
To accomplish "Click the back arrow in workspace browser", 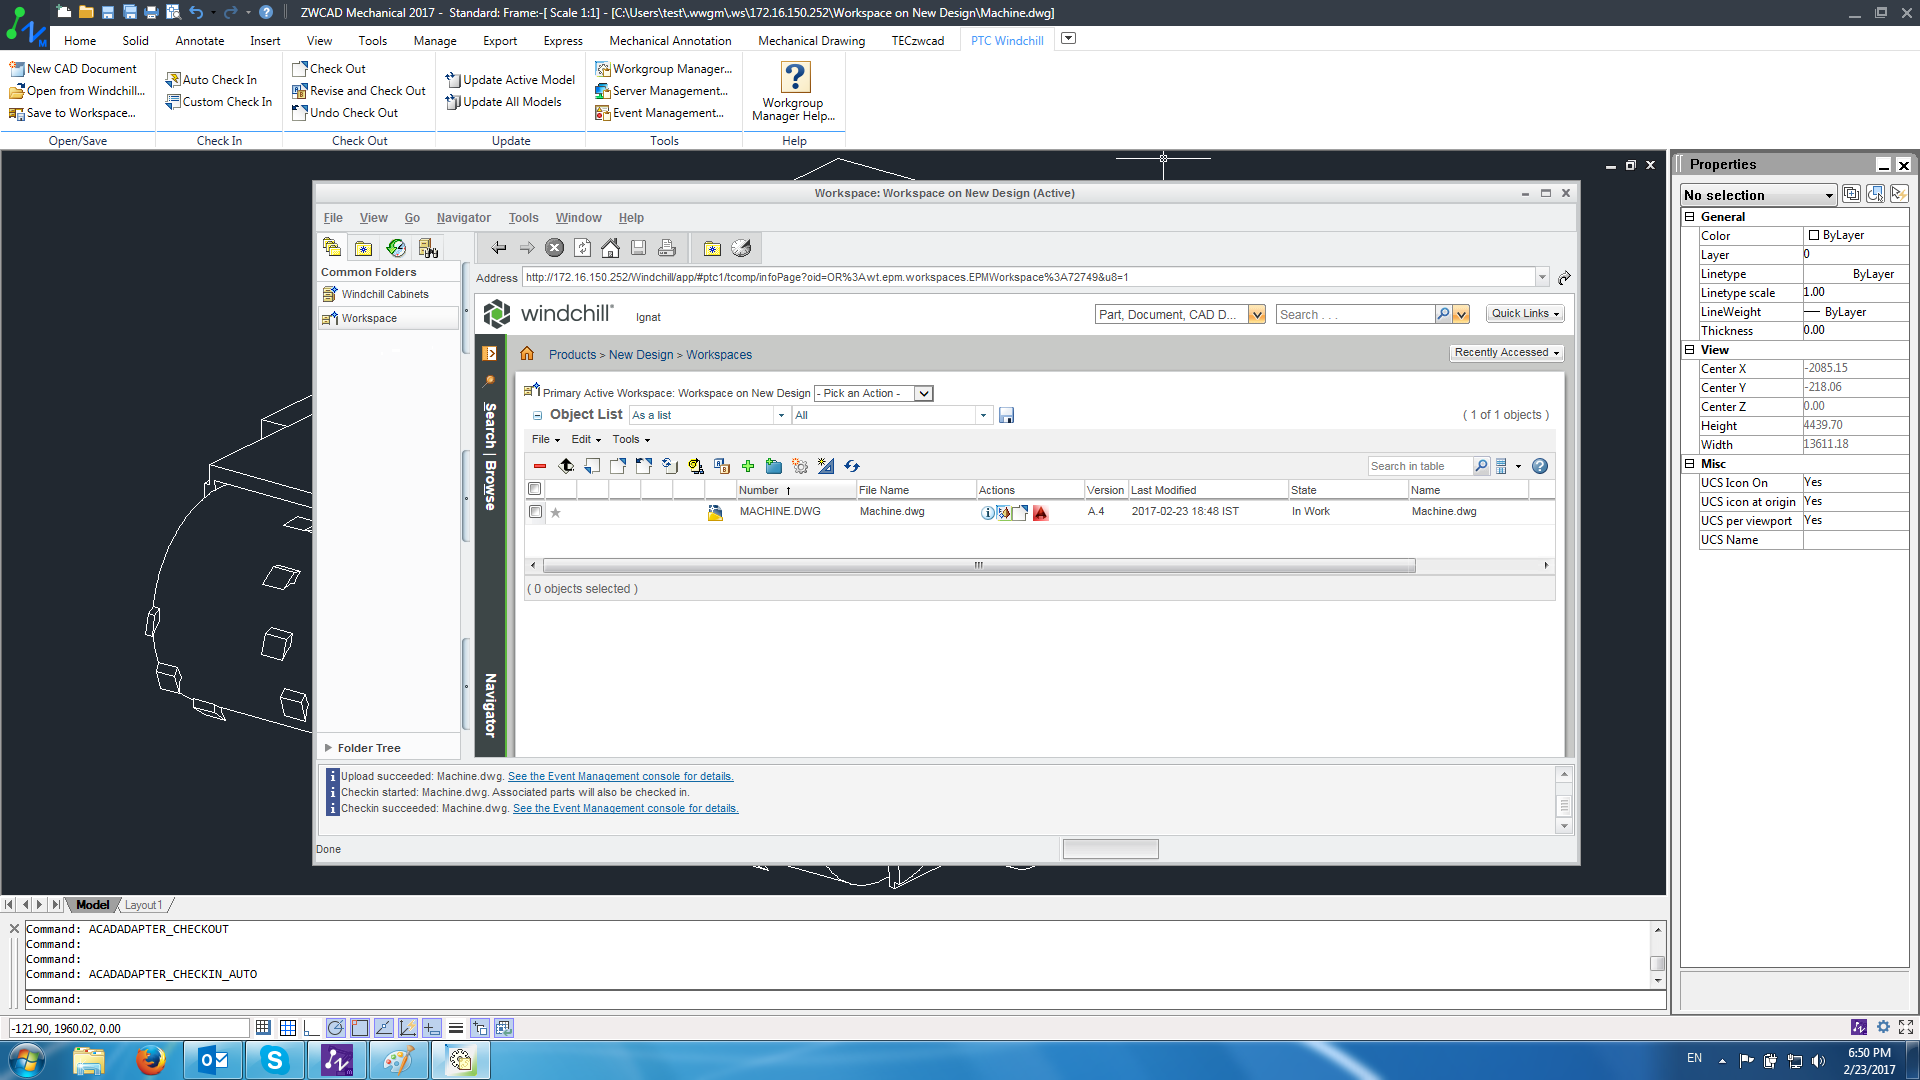I will 499,248.
